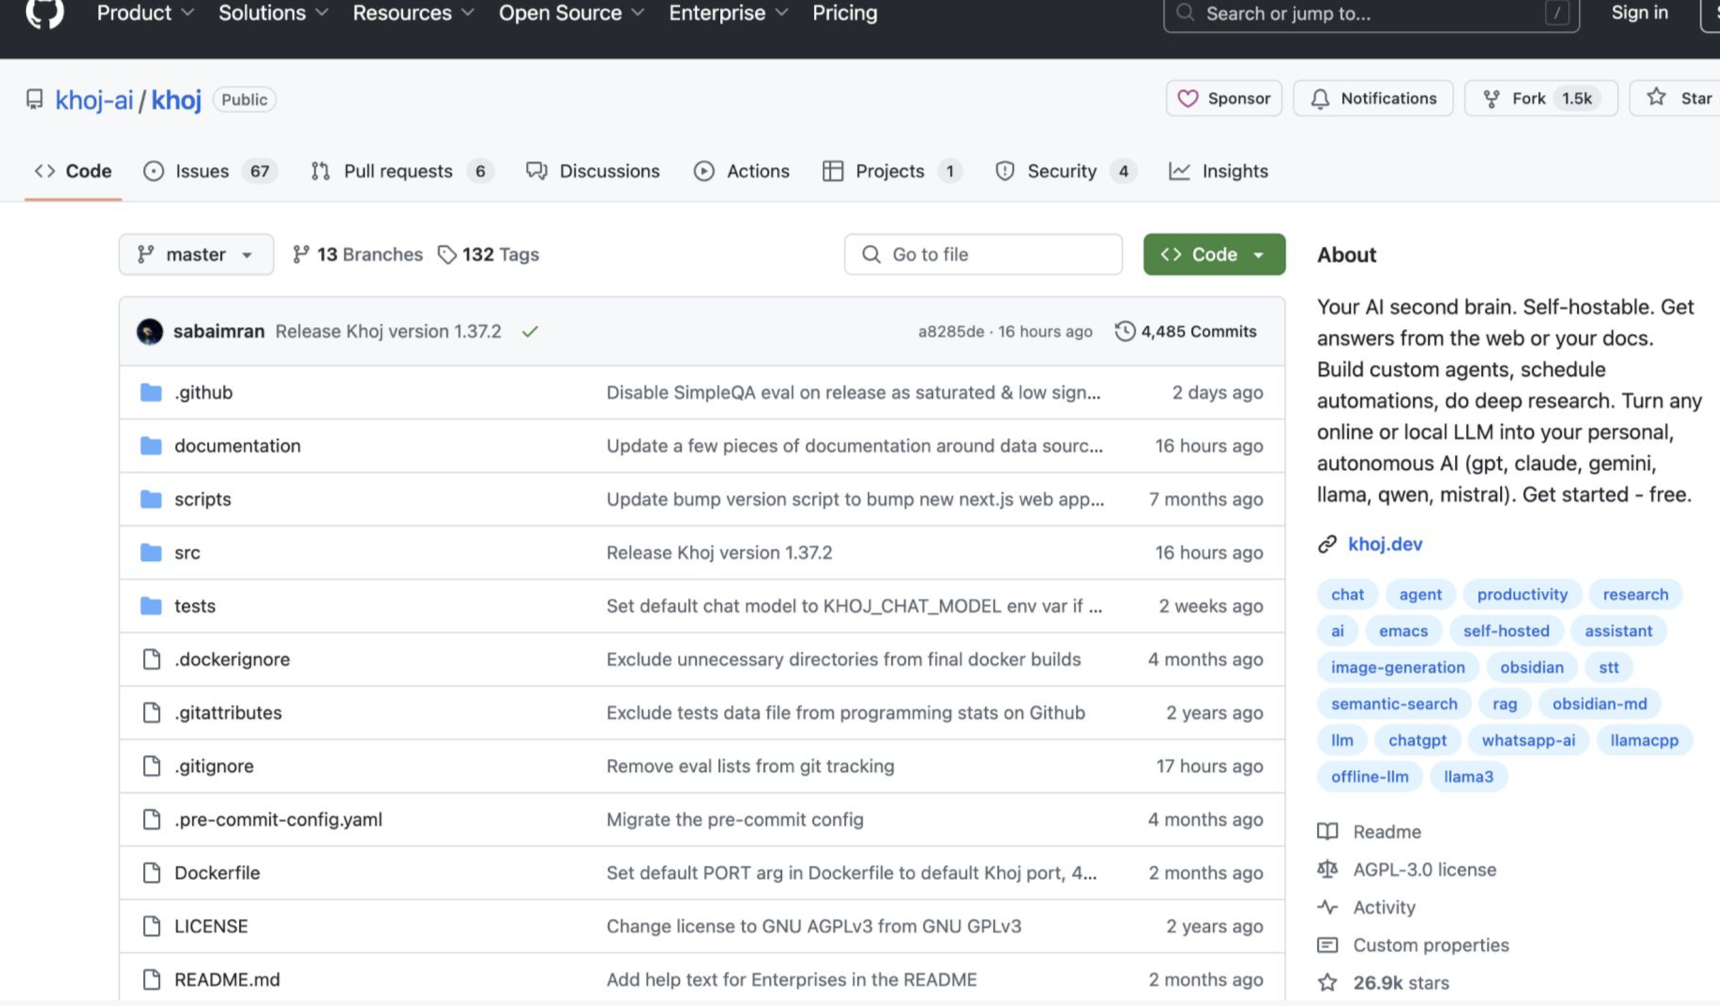View the 13 Branches list
The height and width of the screenshot is (1006, 1720).
coord(357,254)
